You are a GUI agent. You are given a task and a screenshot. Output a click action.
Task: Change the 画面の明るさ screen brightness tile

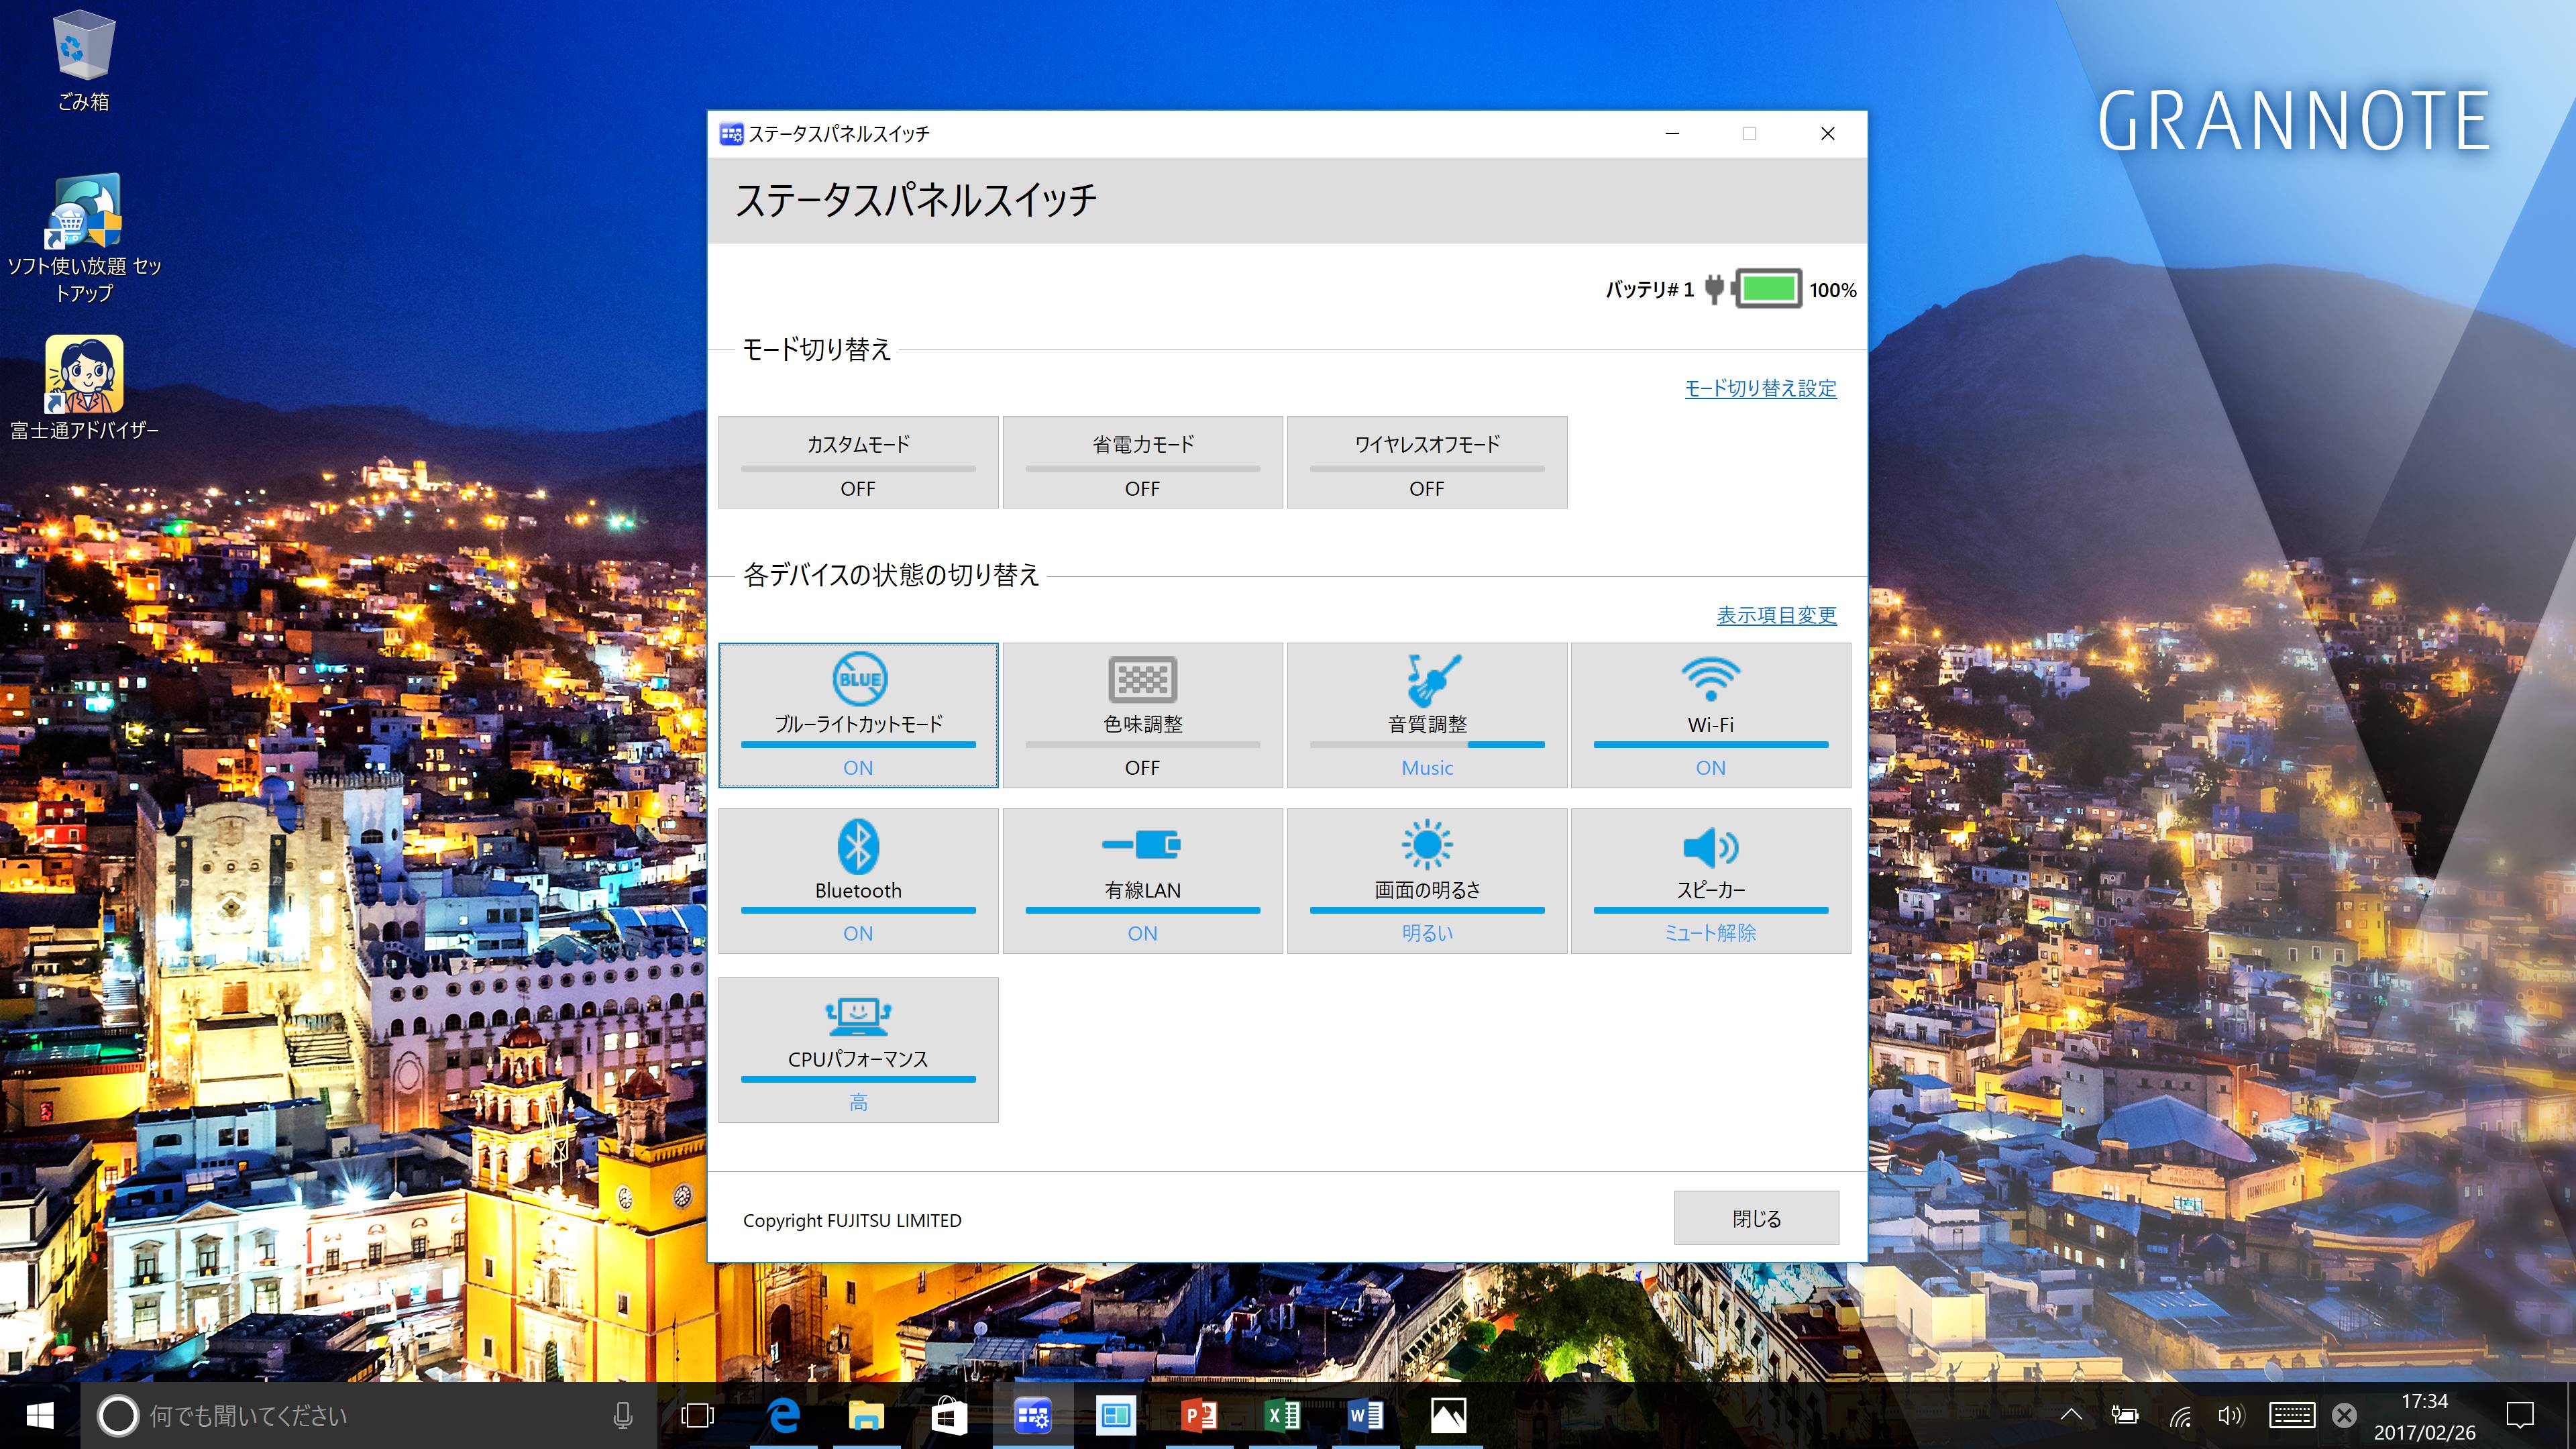tap(1426, 880)
